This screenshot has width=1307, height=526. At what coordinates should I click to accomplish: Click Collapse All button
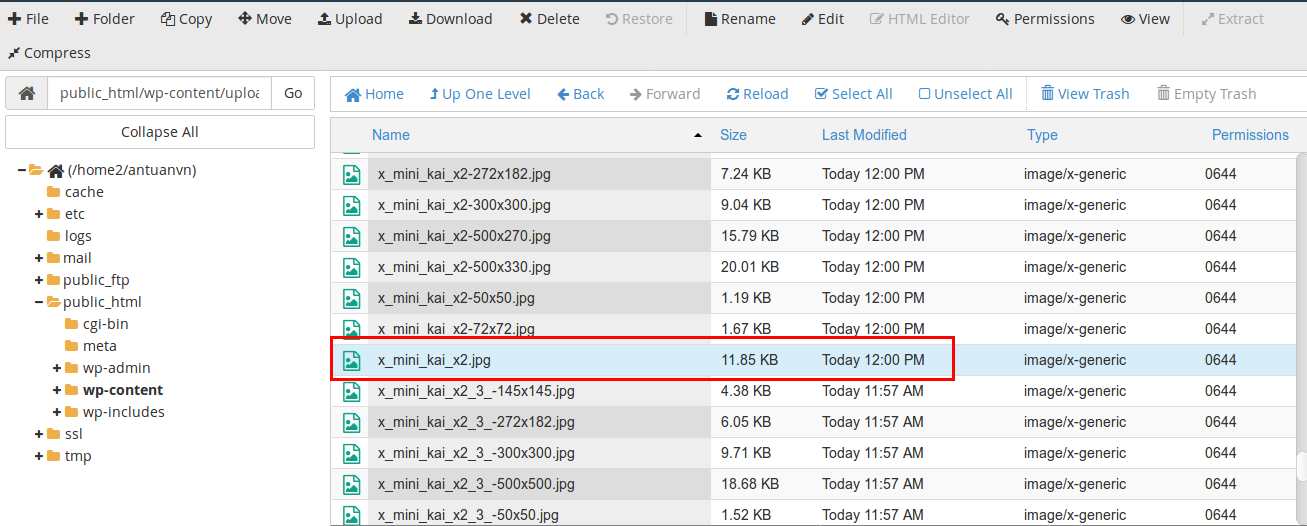160,132
